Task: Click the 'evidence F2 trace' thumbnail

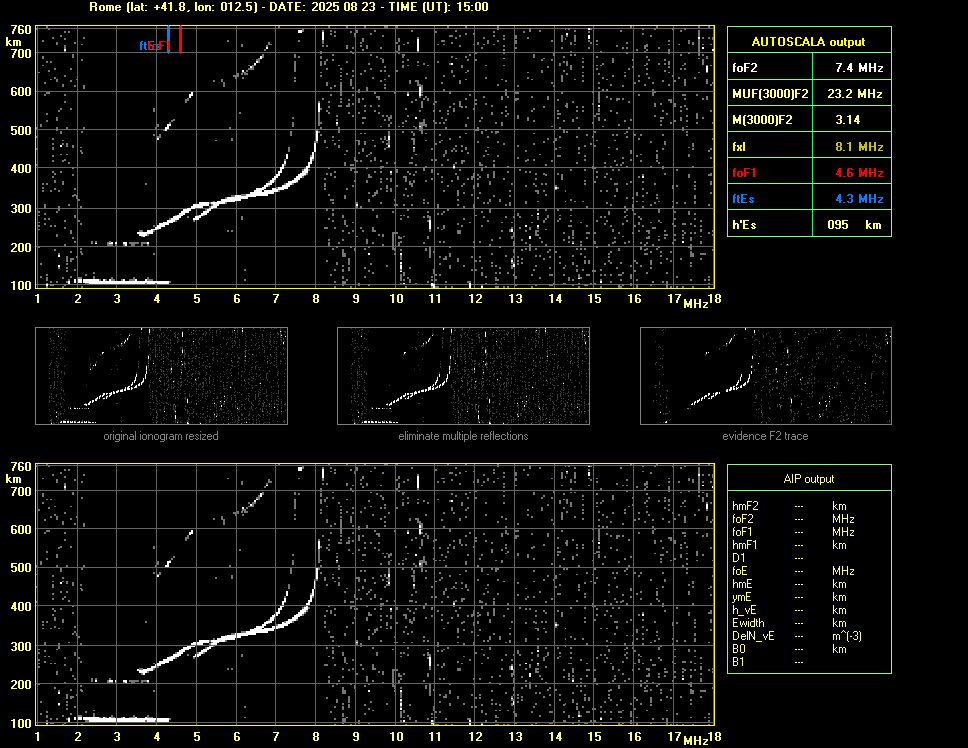Action: [766, 376]
